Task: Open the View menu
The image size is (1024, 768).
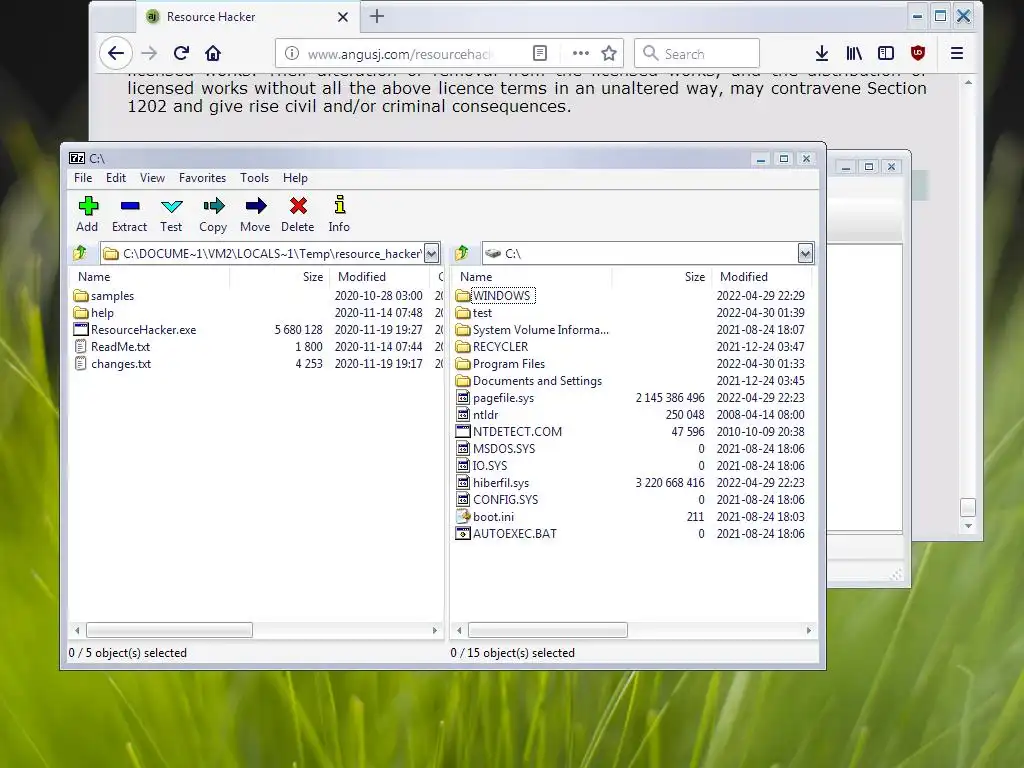Action: (152, 178)
